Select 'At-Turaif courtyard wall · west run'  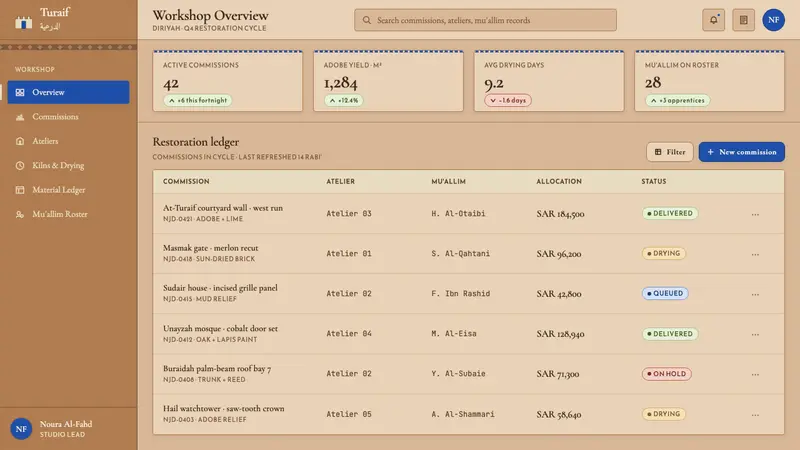click(223, 208)
